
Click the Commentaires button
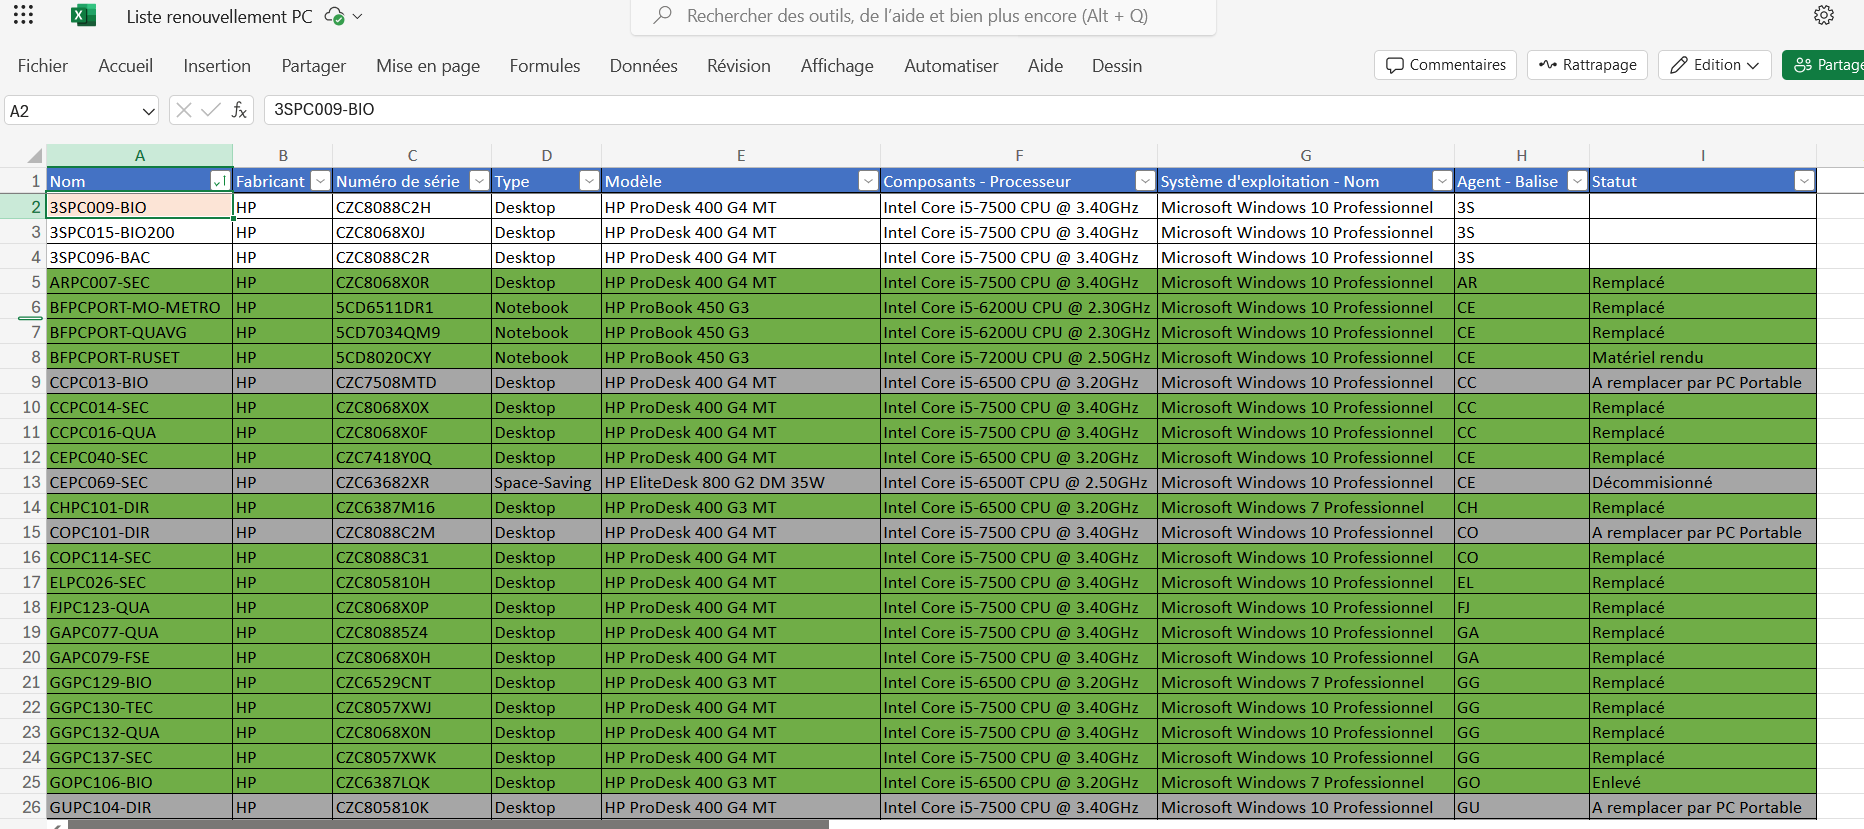click(x=1446, y=65)
